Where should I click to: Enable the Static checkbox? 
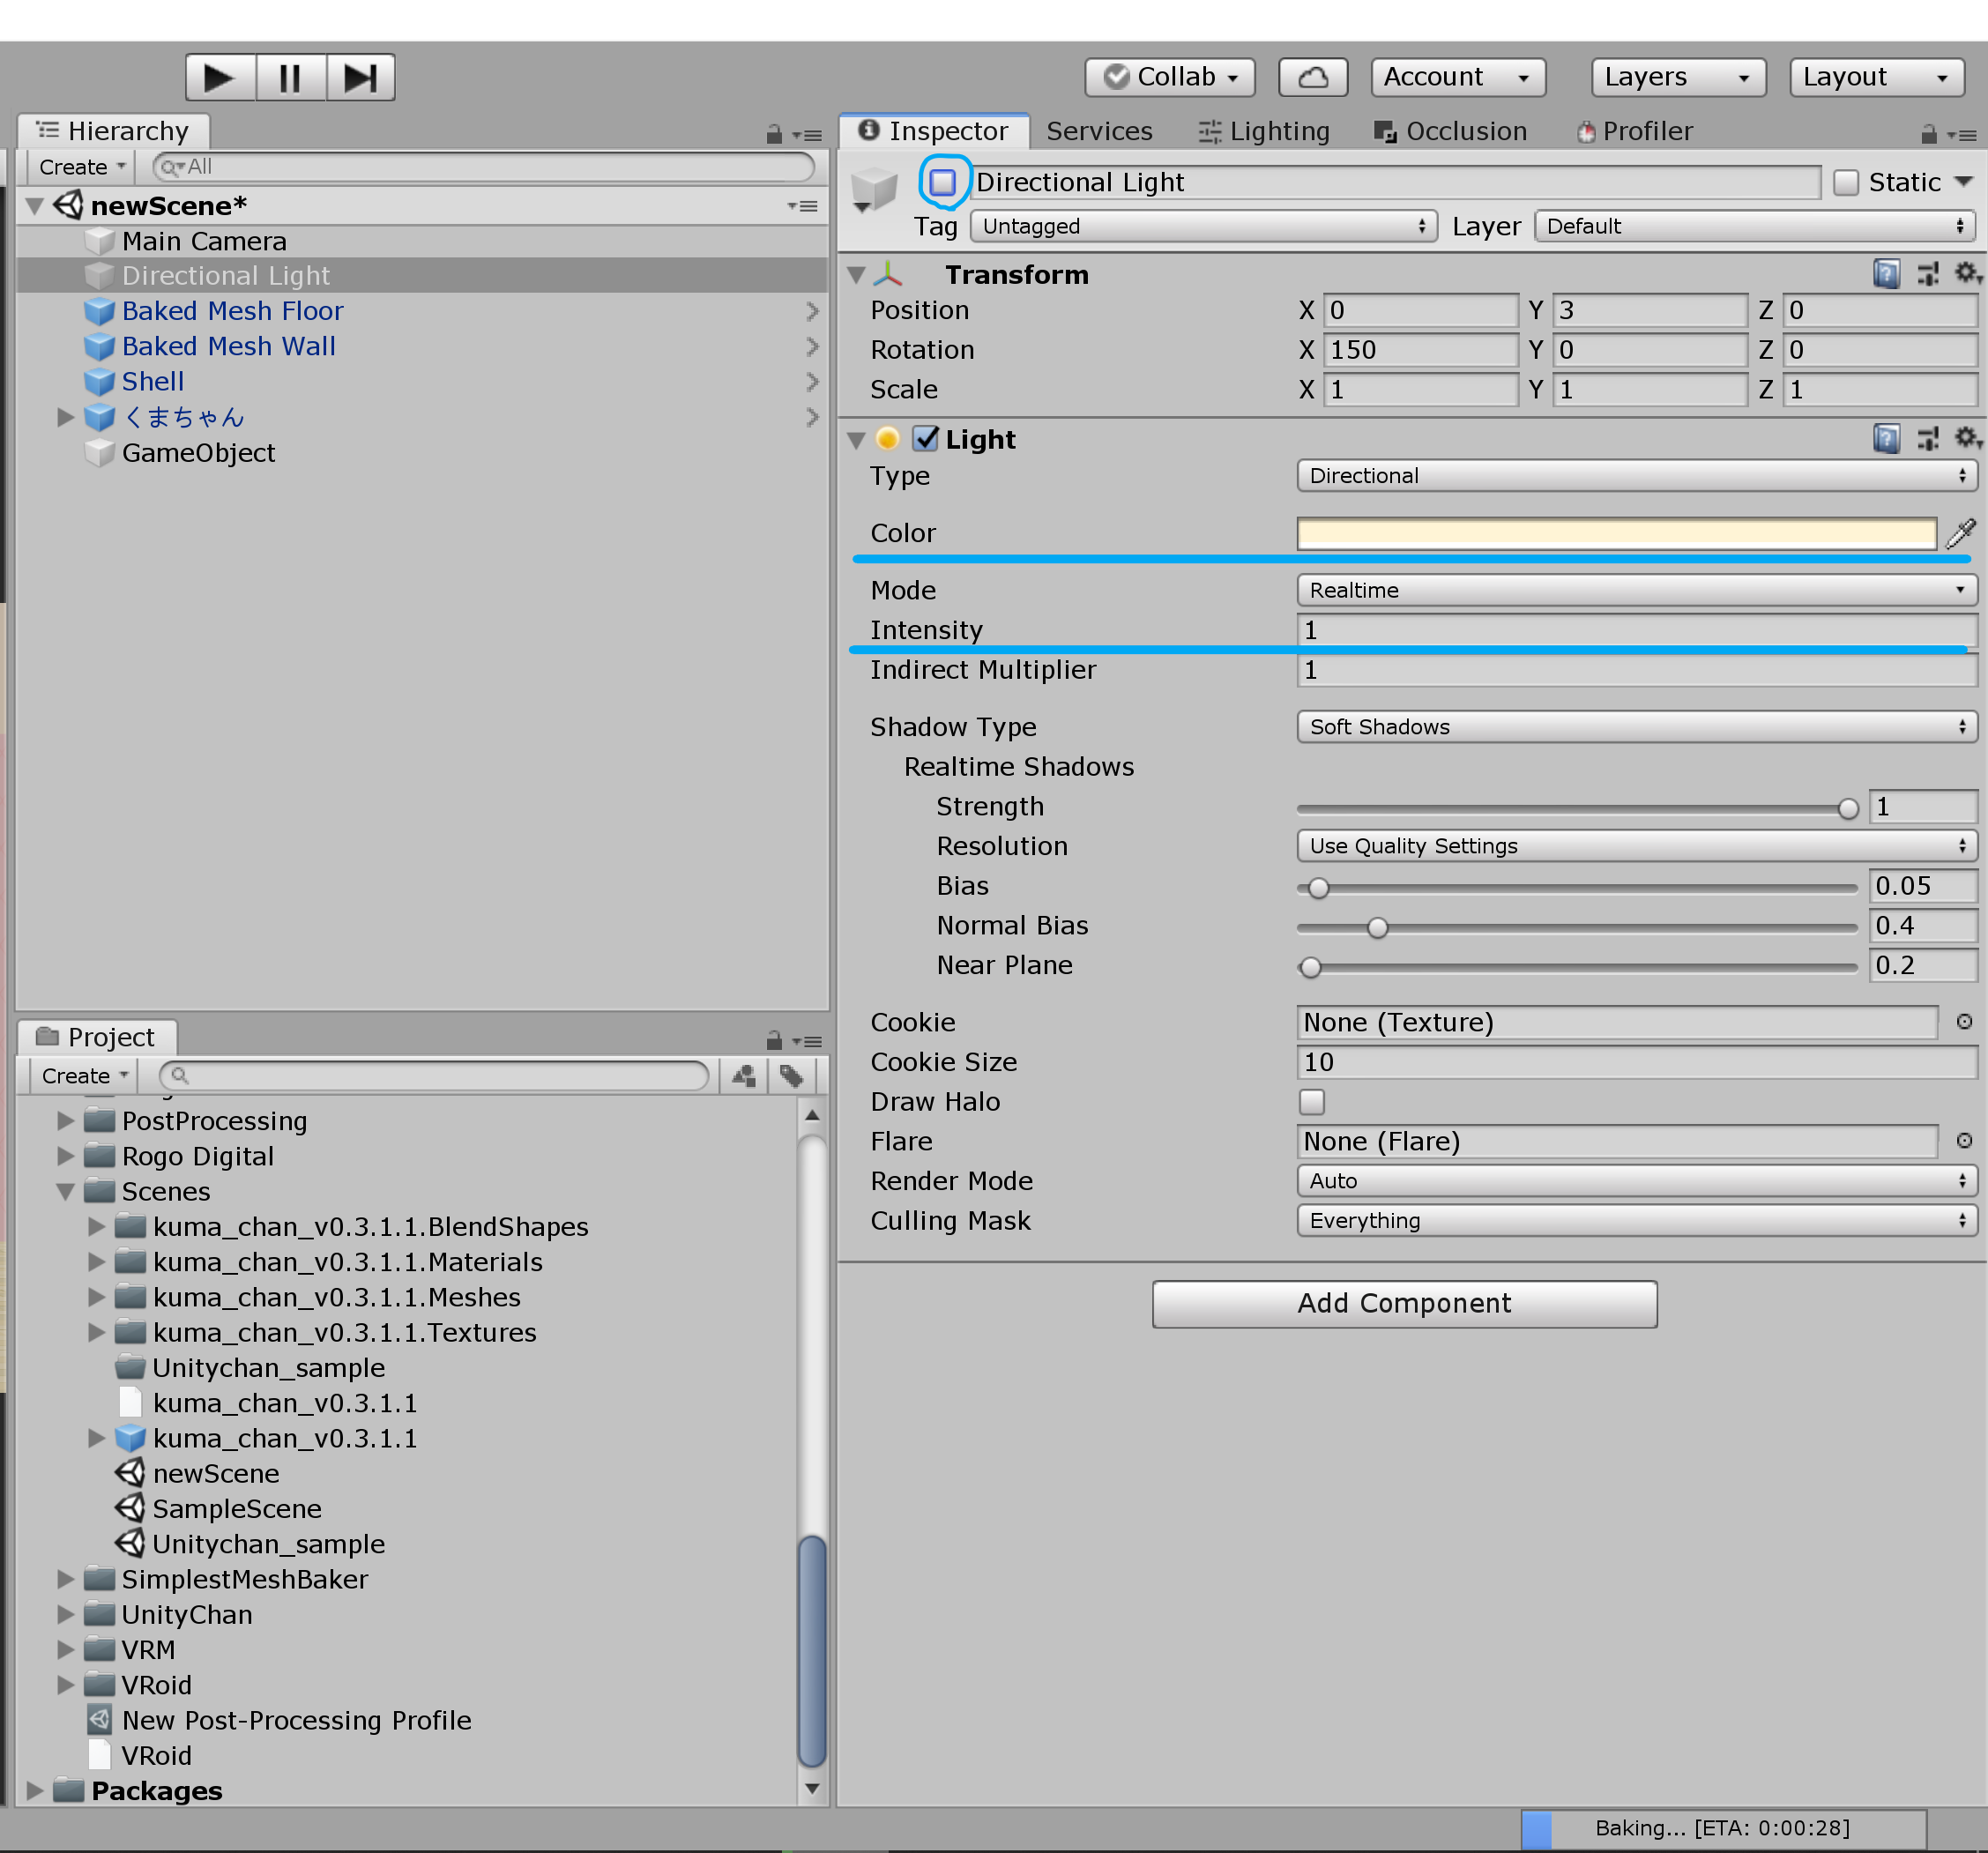[1846, 182]
